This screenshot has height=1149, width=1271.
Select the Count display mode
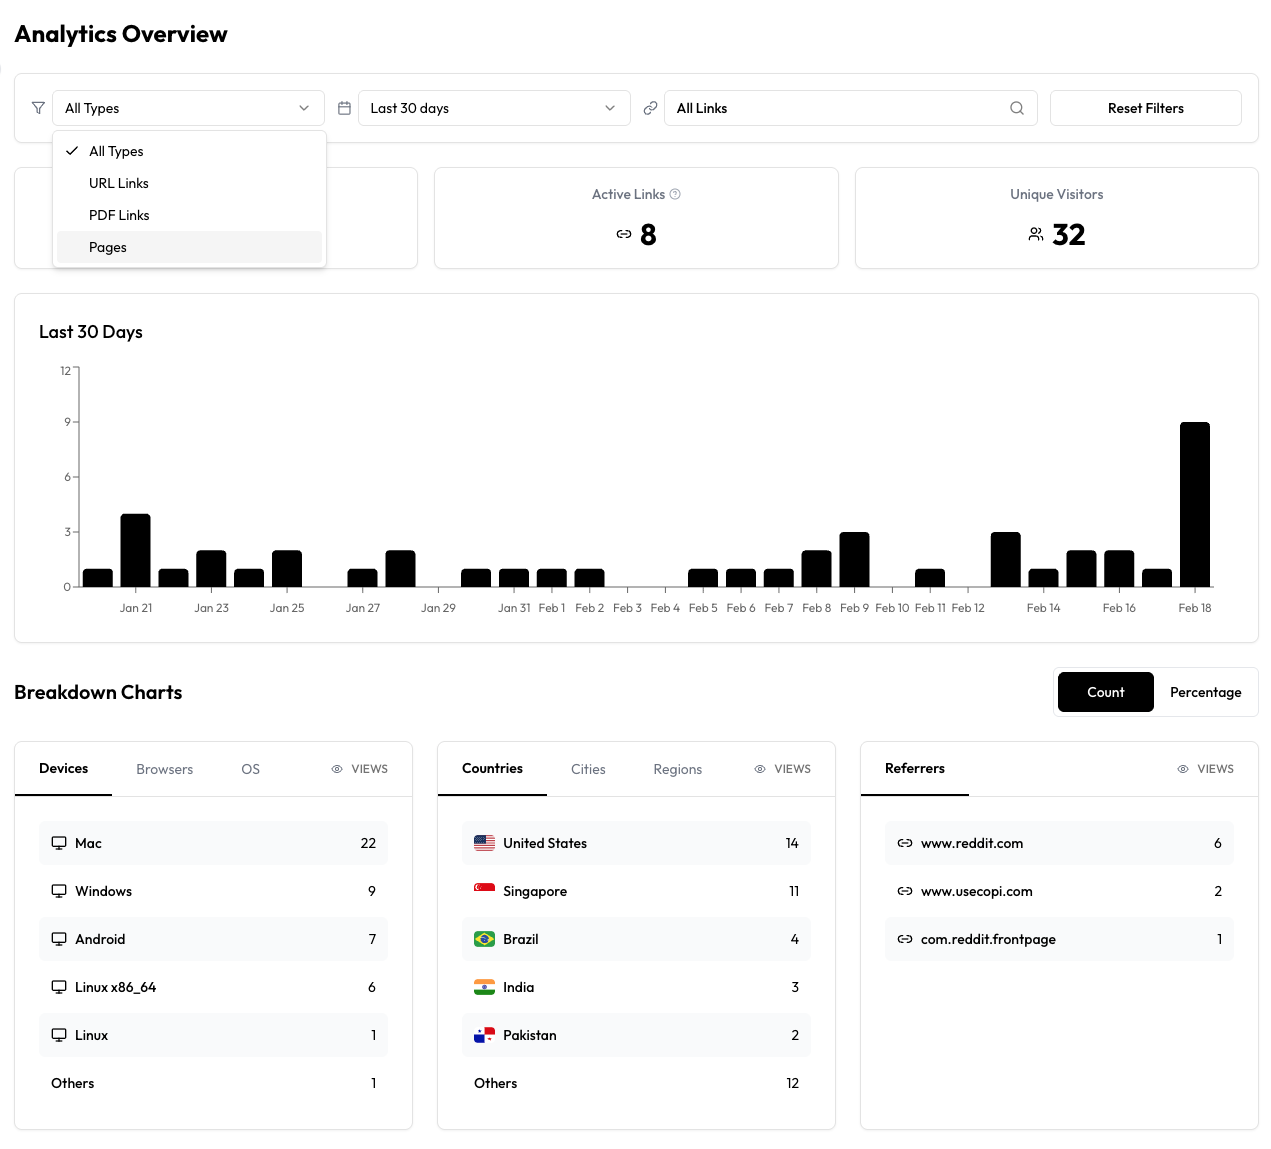[x=1105, y=692]
